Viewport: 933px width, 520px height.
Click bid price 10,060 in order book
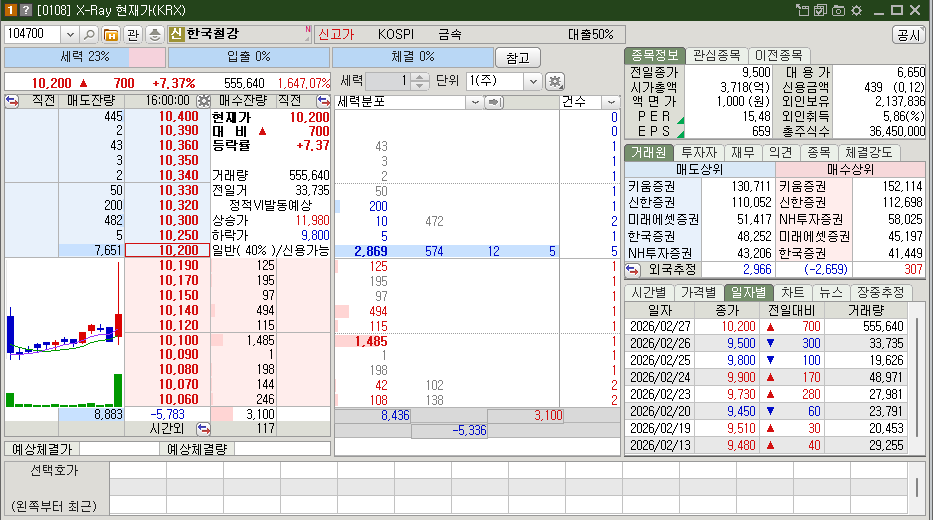(178, 400)
